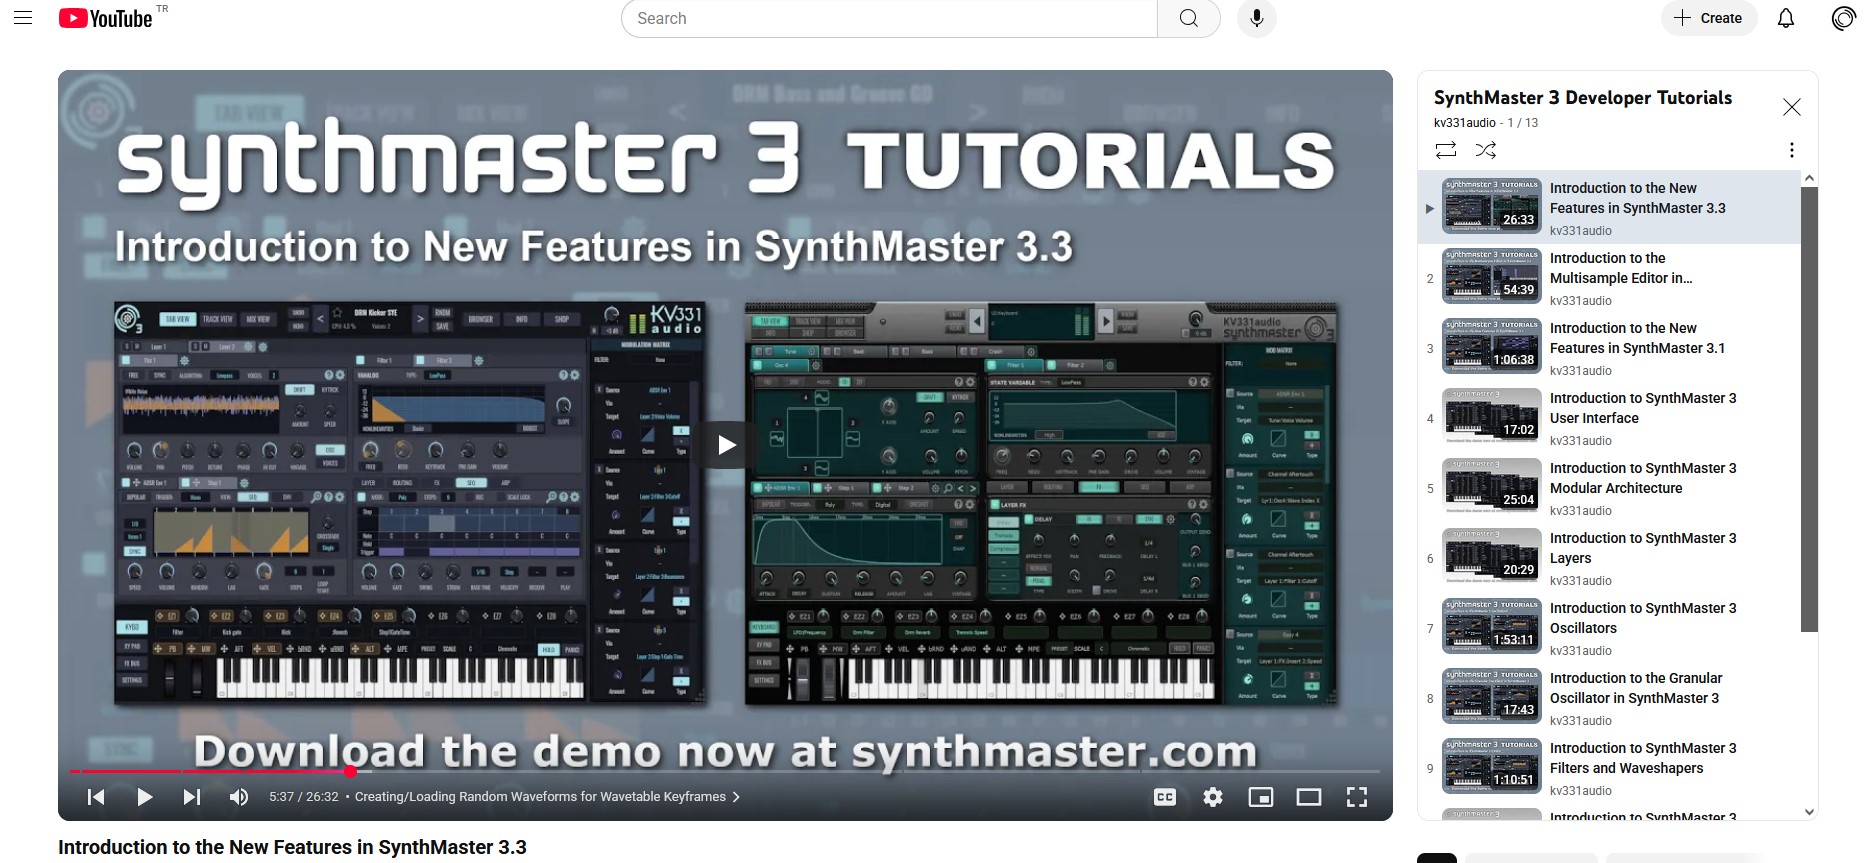Click the 20:29 Layers thumbnail

[1491, 555]
